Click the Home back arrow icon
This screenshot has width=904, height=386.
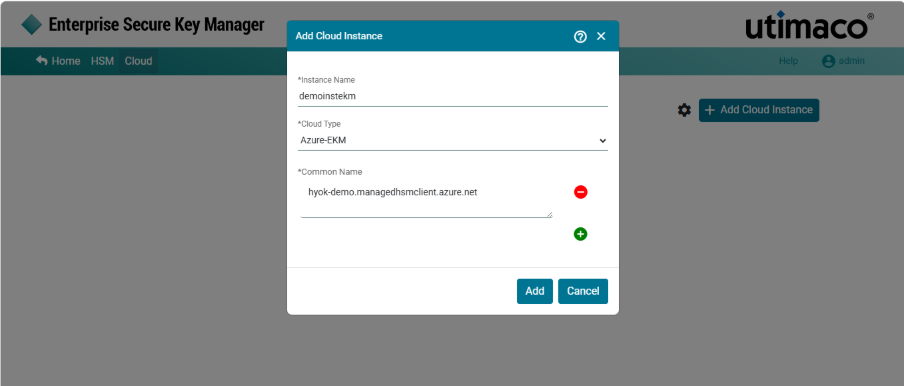[42, 60]
